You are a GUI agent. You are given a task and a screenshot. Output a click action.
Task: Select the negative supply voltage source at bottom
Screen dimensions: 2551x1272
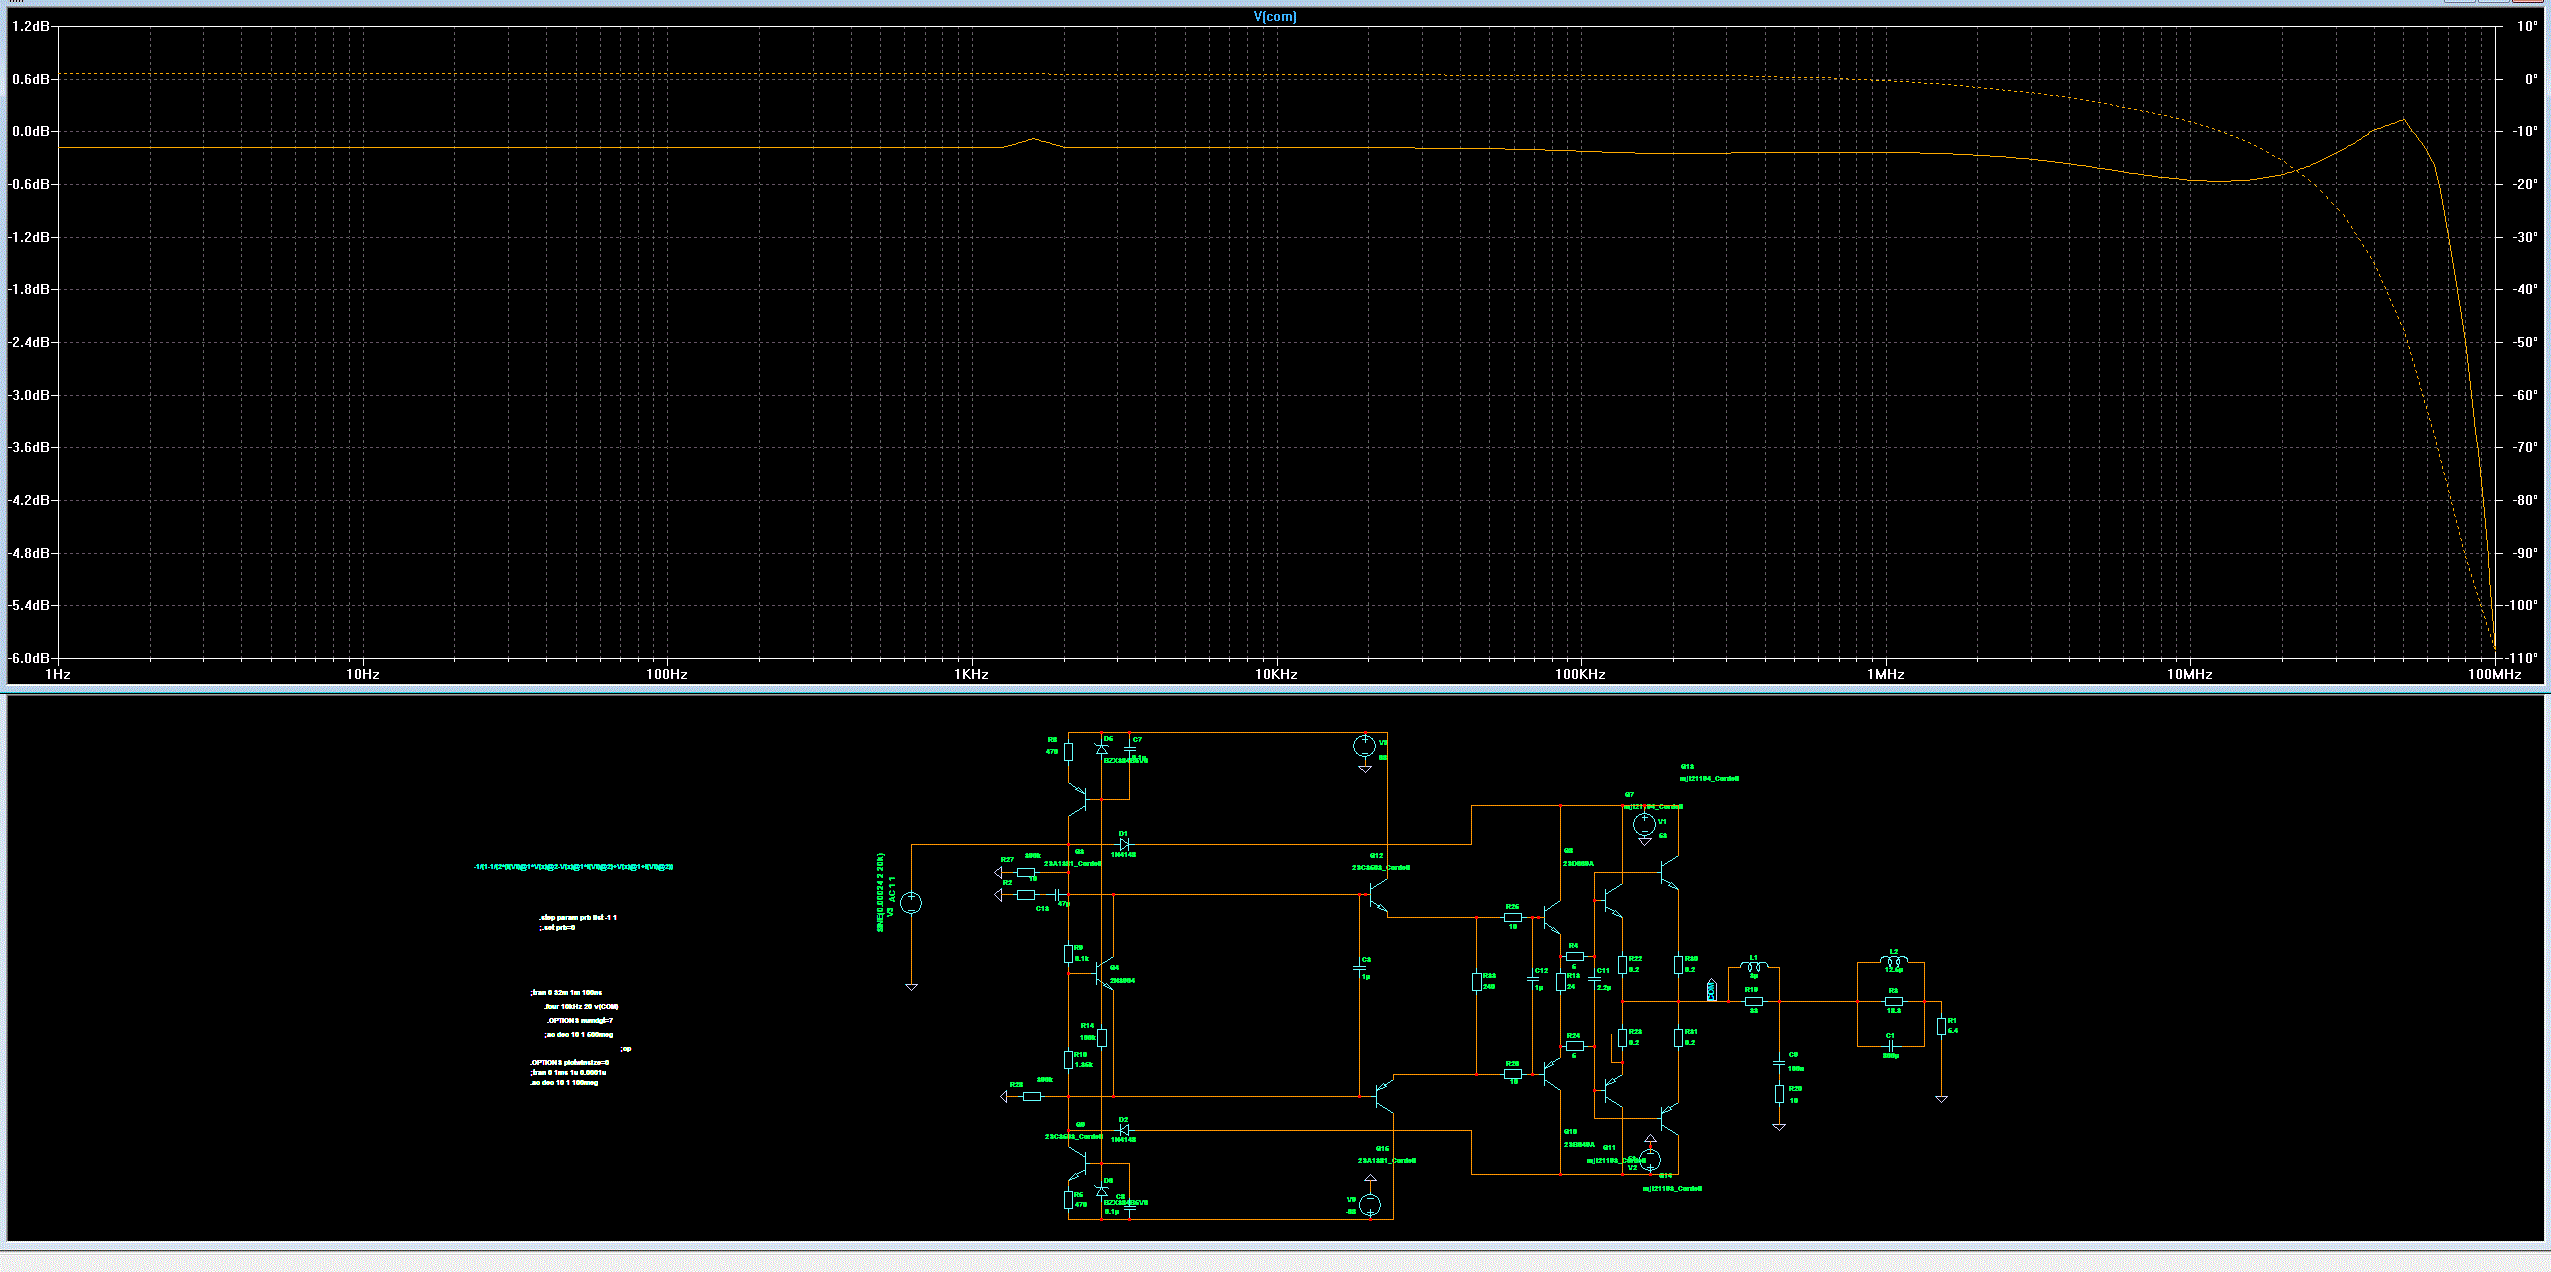click(1370, 1205)
